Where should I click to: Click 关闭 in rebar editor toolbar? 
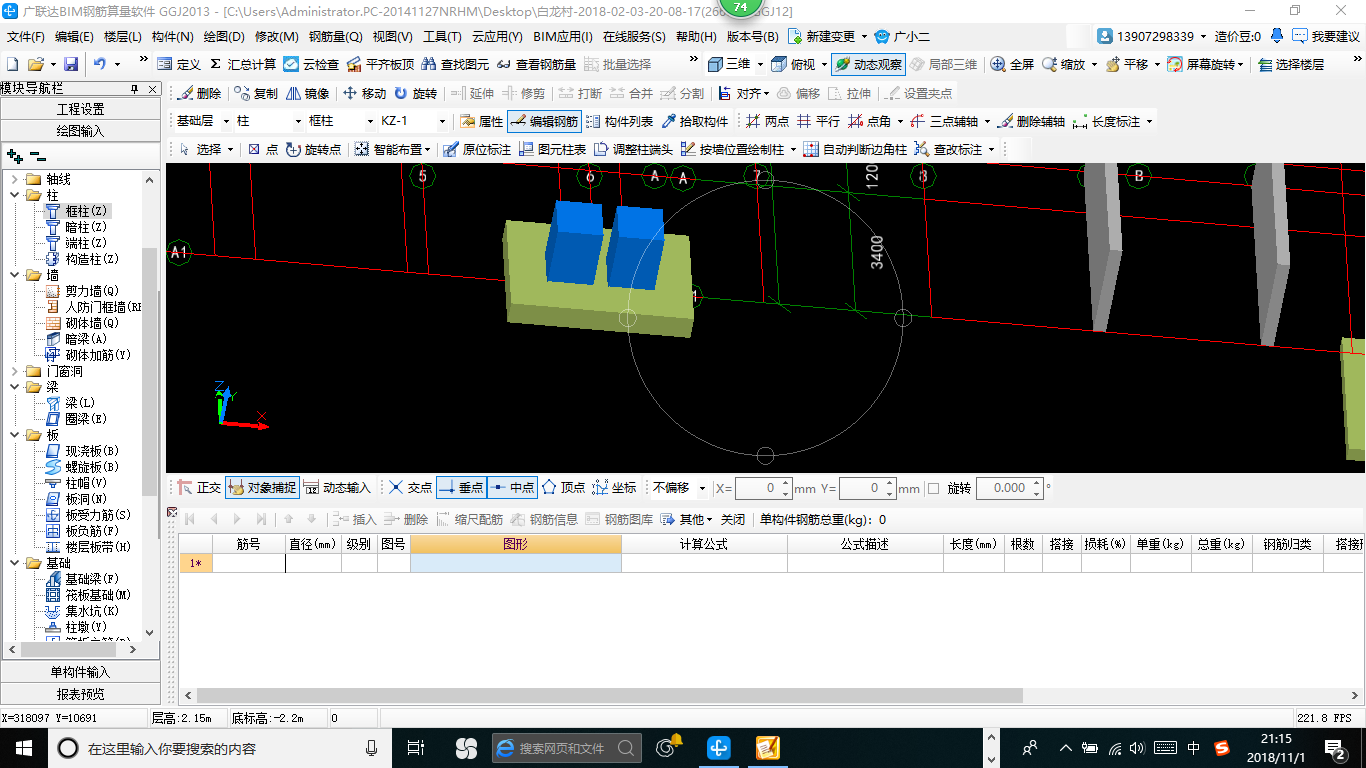click(x=733, y=520)
